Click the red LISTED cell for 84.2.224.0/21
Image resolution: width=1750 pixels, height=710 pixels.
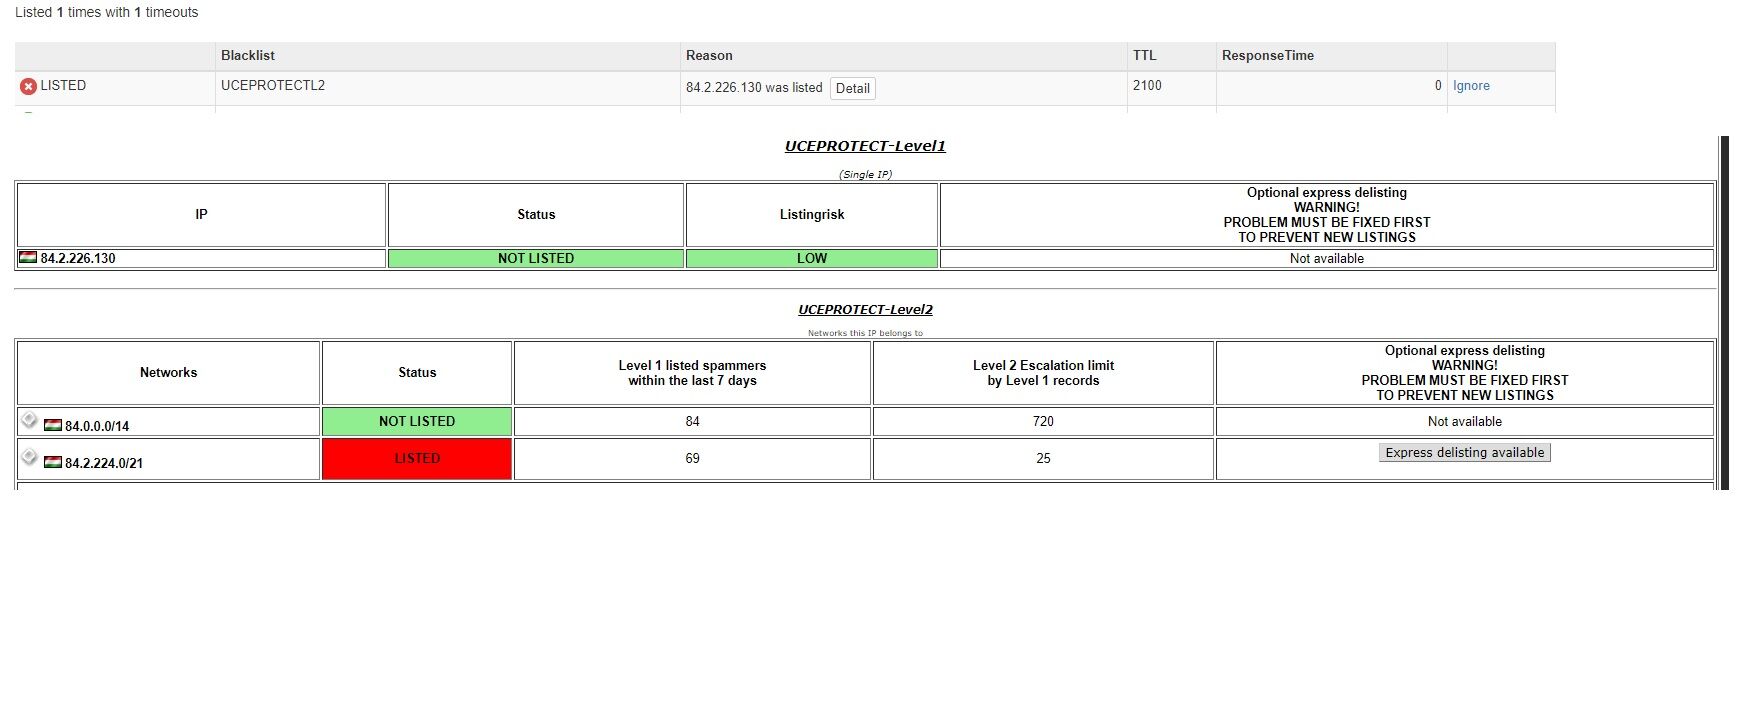click(x=417, y=458)
